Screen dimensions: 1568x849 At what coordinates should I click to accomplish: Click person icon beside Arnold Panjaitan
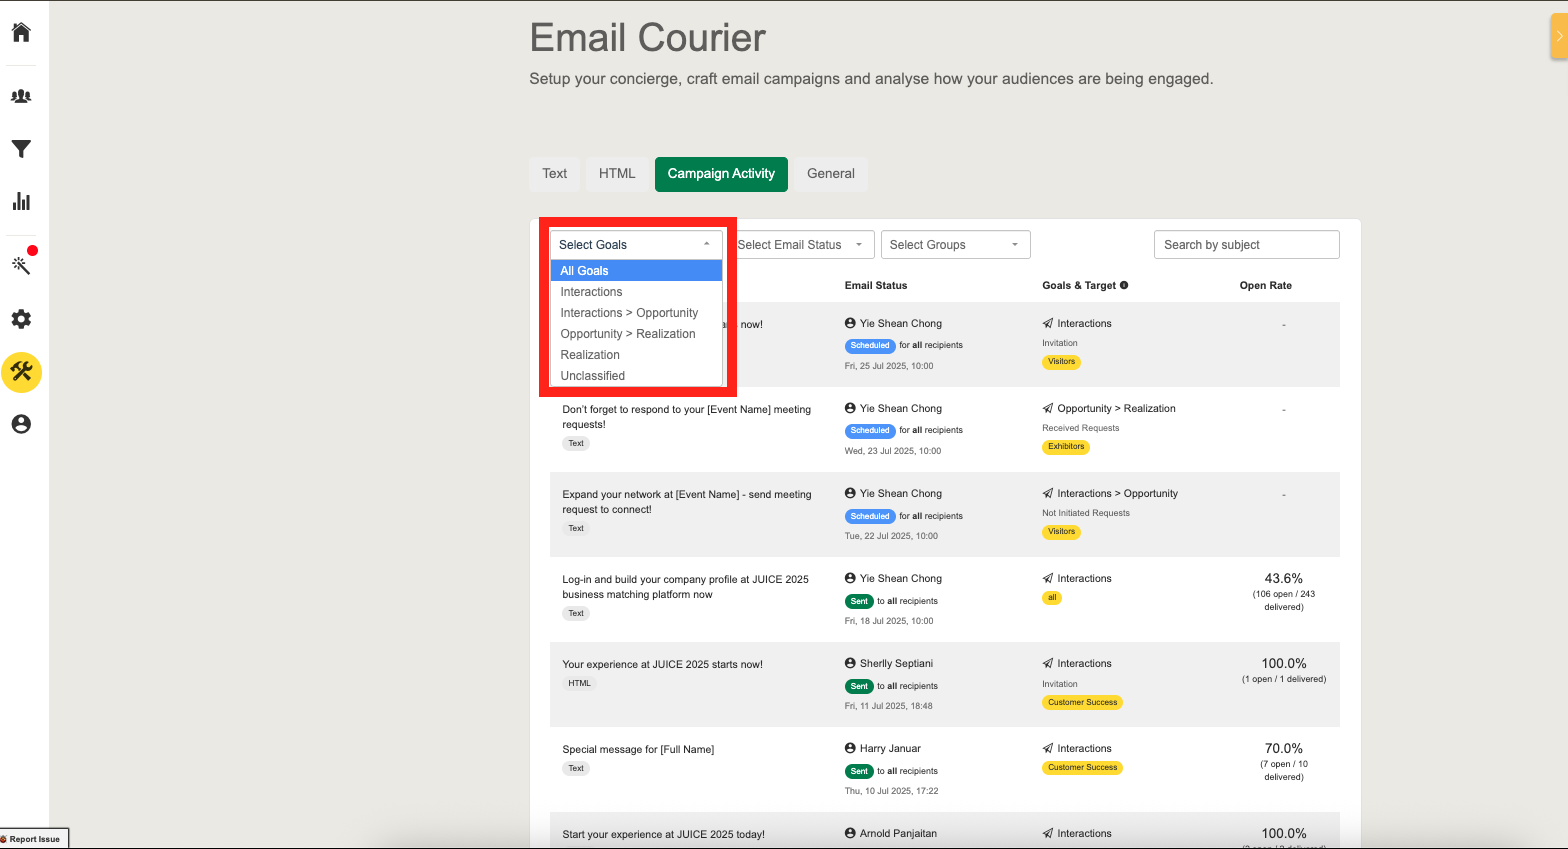pos(850,833)
